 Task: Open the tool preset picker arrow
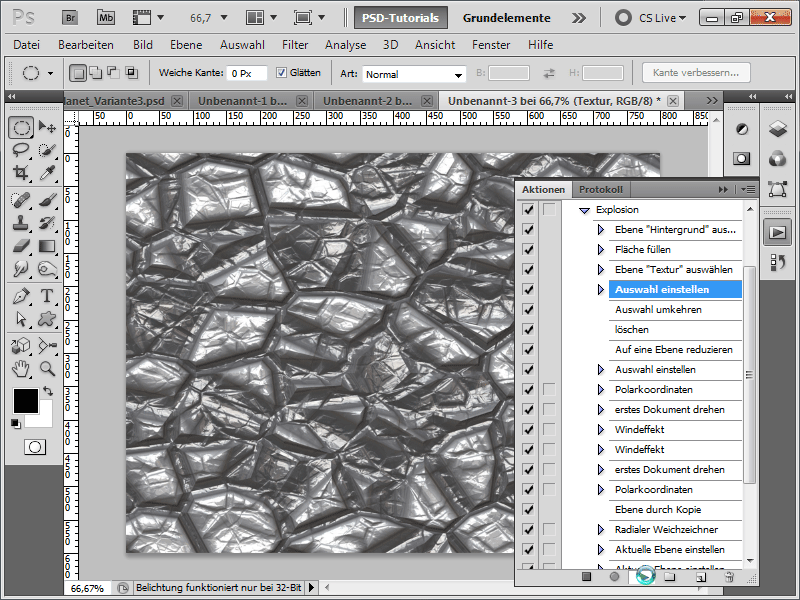click(50, 73)
